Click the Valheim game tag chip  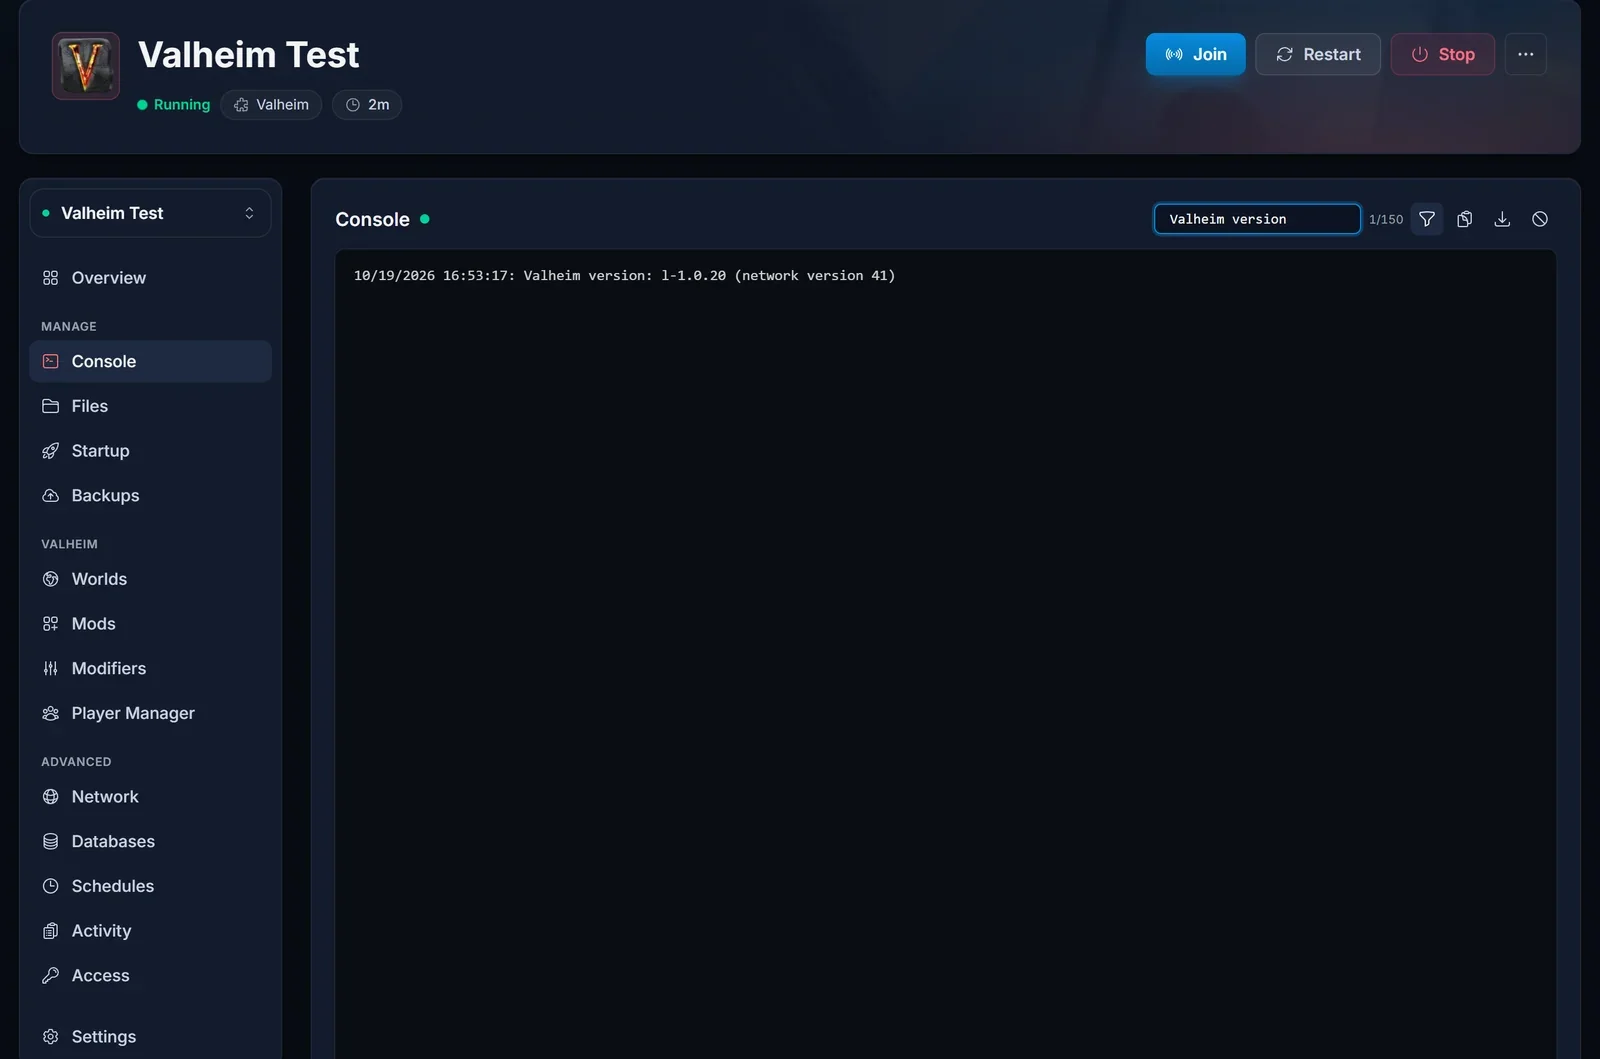click(x=271, y=105)
